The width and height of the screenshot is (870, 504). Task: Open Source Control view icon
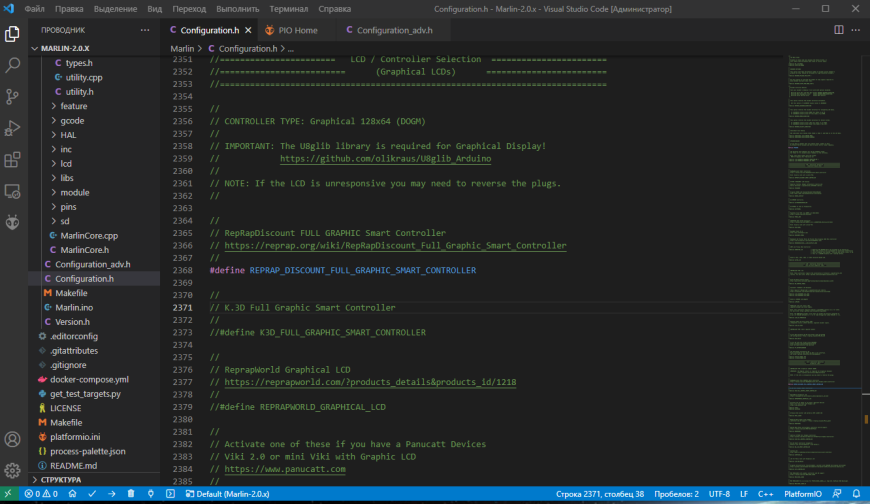coord(12,97)
